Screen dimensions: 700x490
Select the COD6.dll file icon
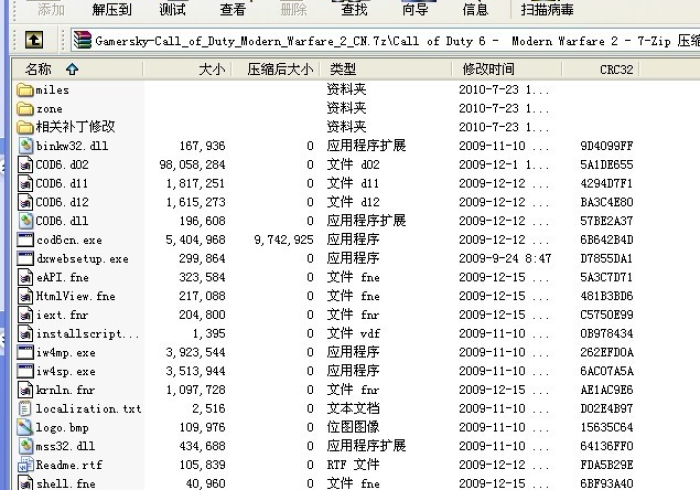coord(25,221)
